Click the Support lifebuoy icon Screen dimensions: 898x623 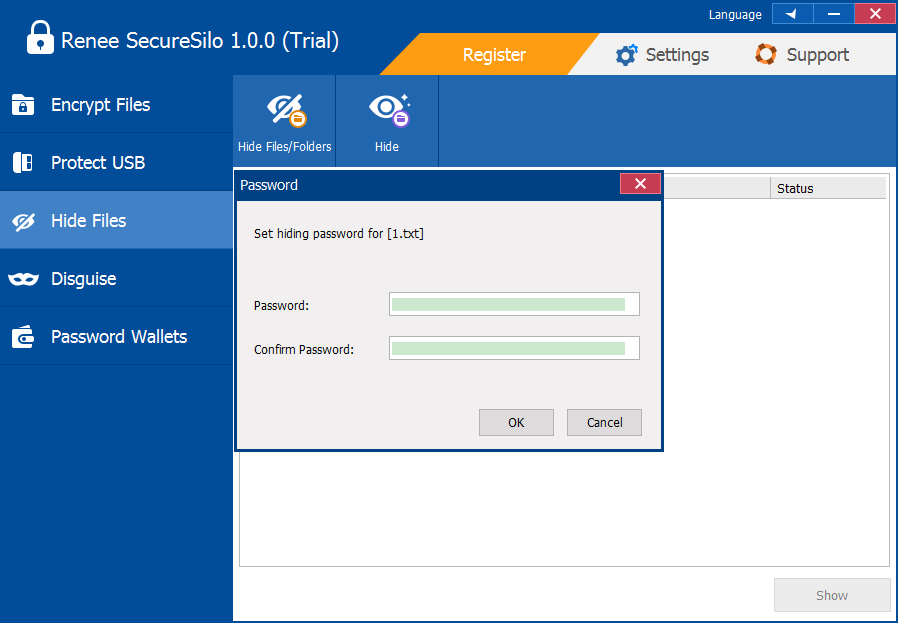(x=766, y=54)
